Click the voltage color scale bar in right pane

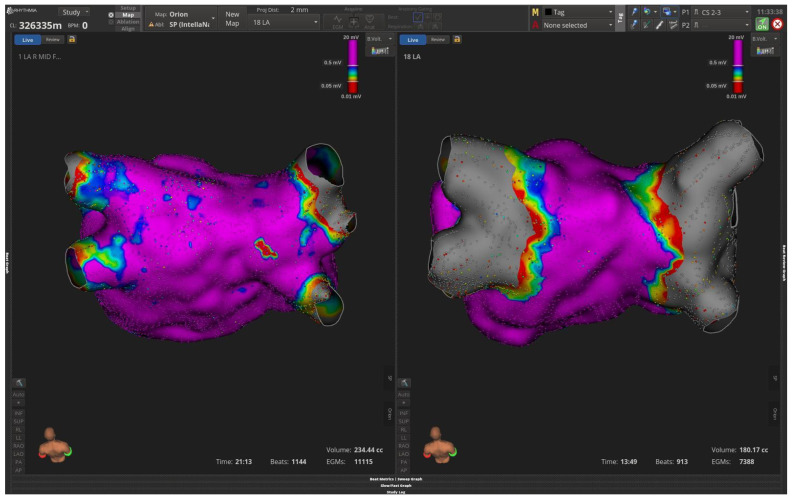click(738, 67)
